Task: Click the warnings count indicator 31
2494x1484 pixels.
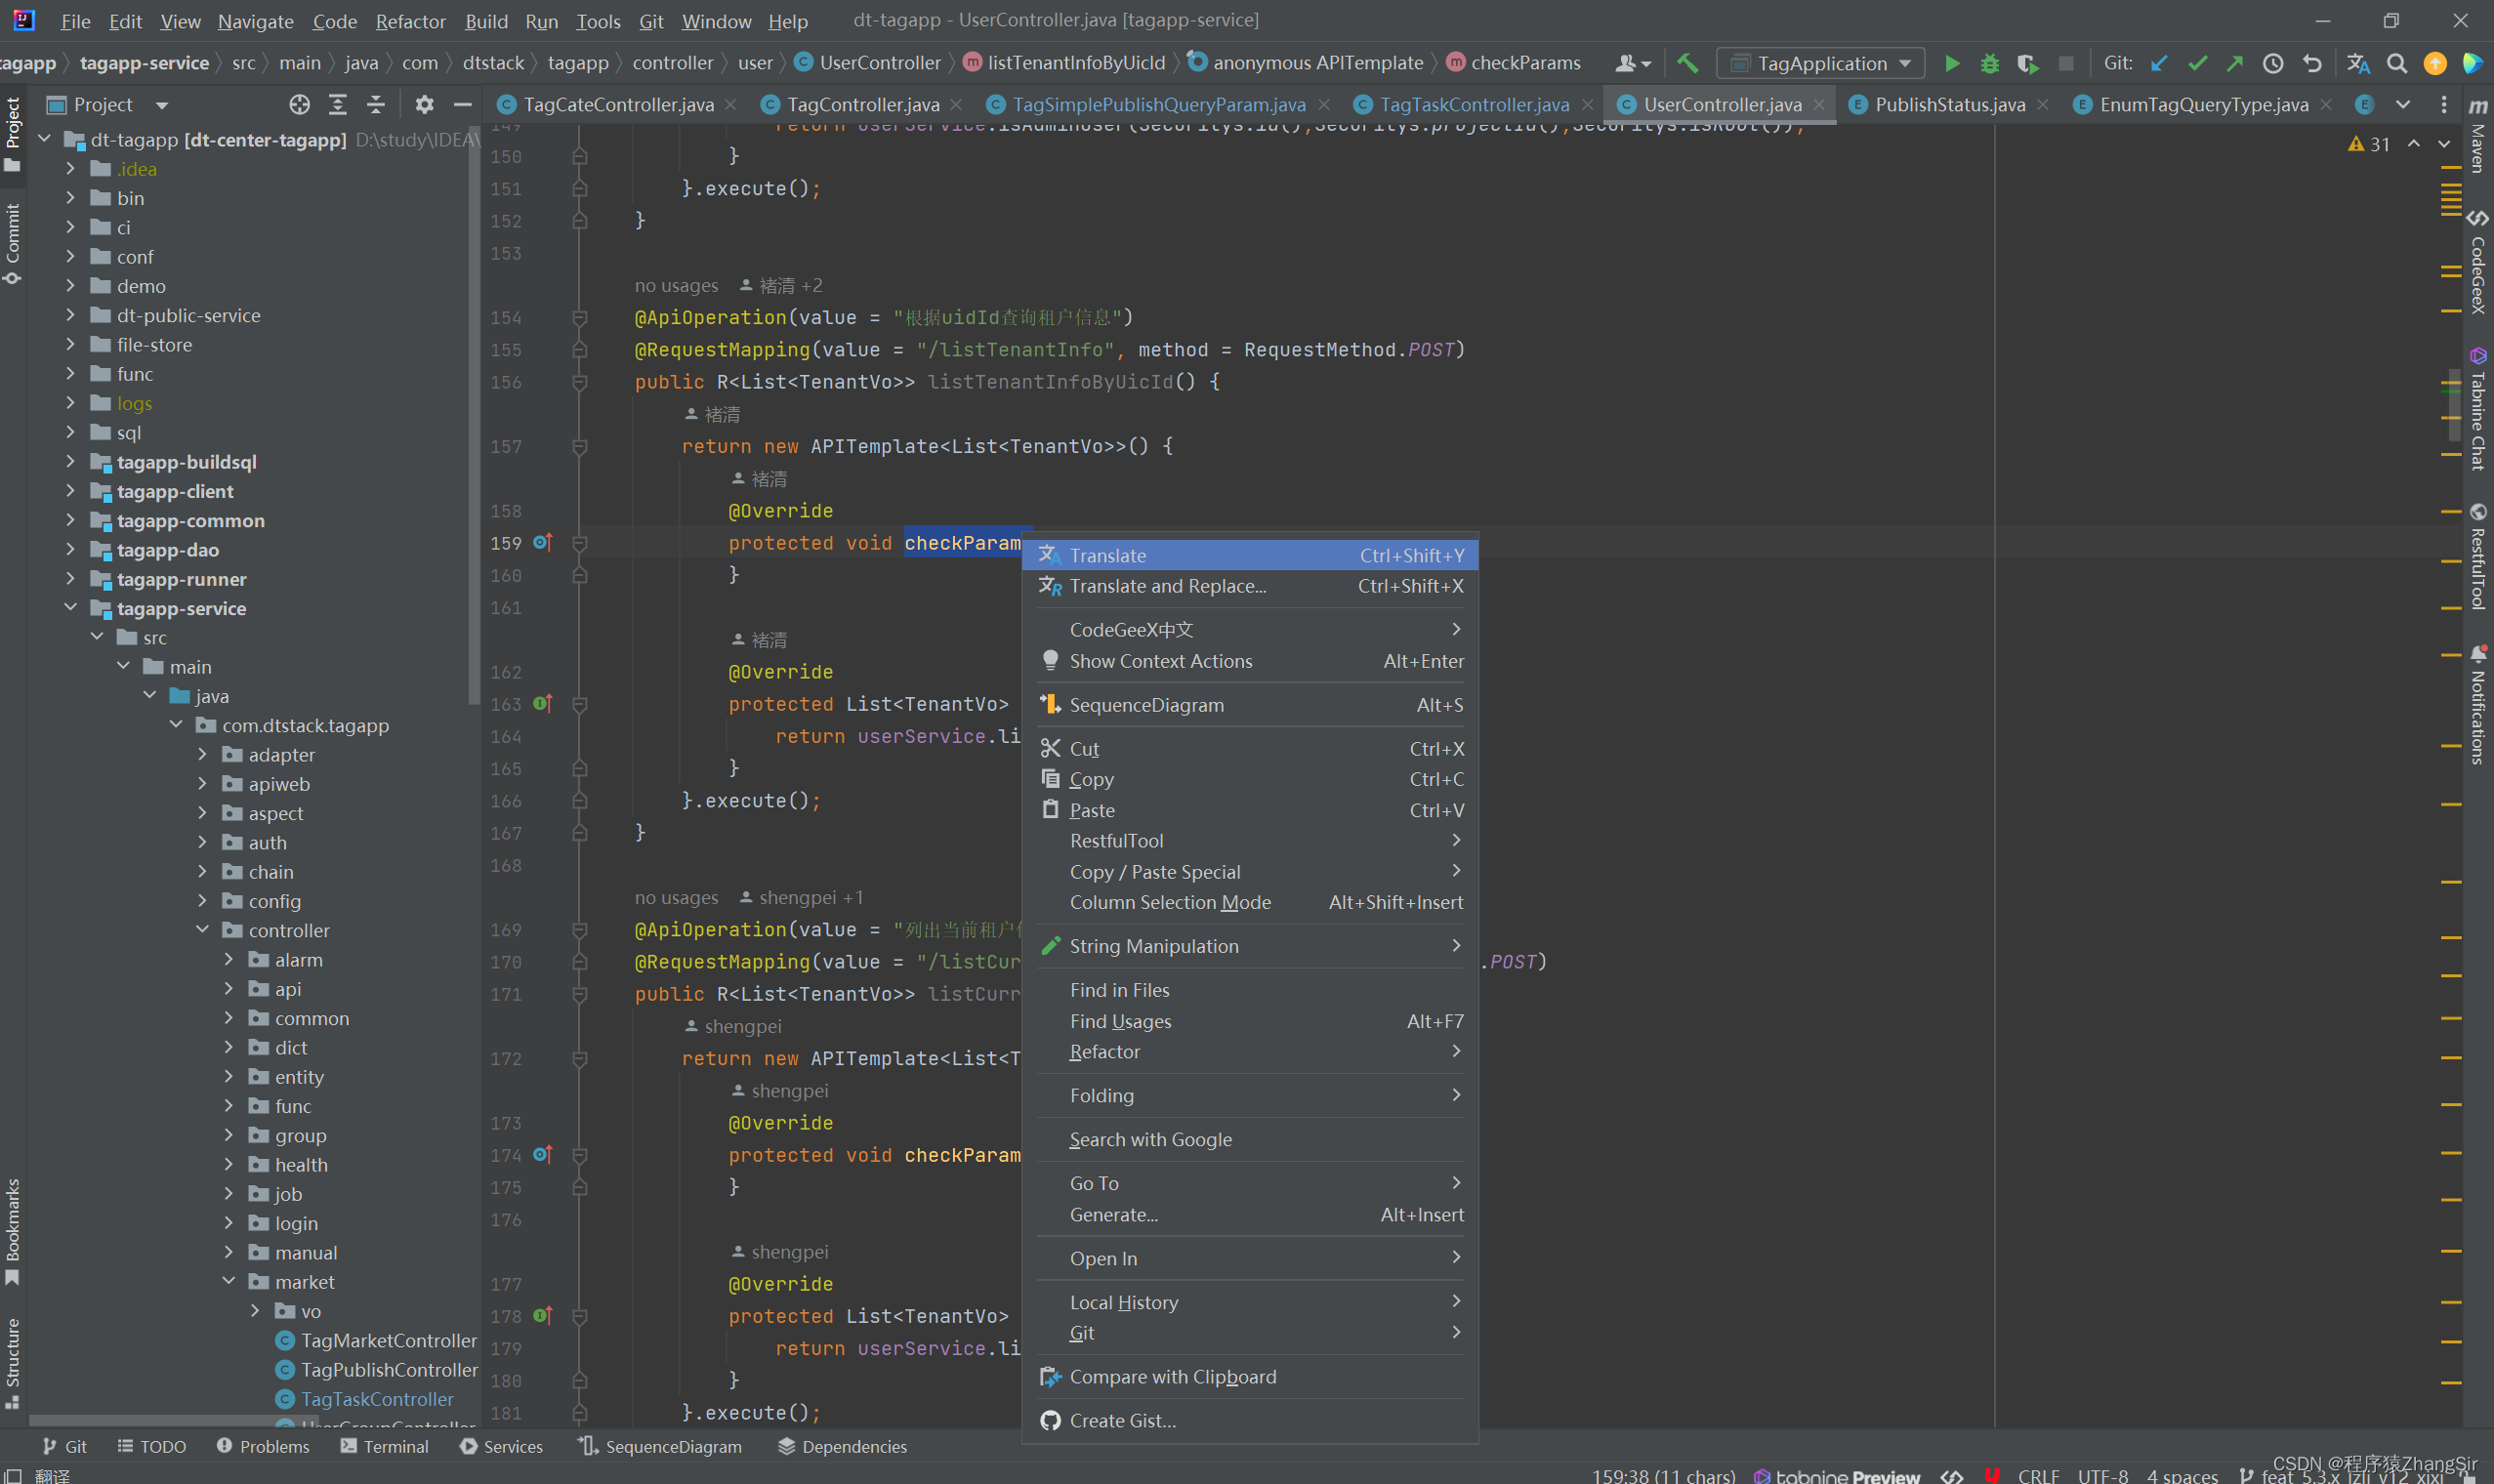Action: 2369,144
